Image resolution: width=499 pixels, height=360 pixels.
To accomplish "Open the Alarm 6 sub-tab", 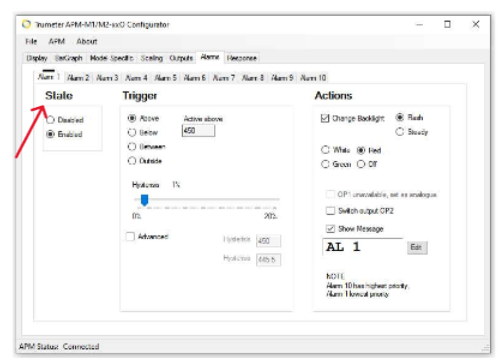I will [x=194, y=78].
